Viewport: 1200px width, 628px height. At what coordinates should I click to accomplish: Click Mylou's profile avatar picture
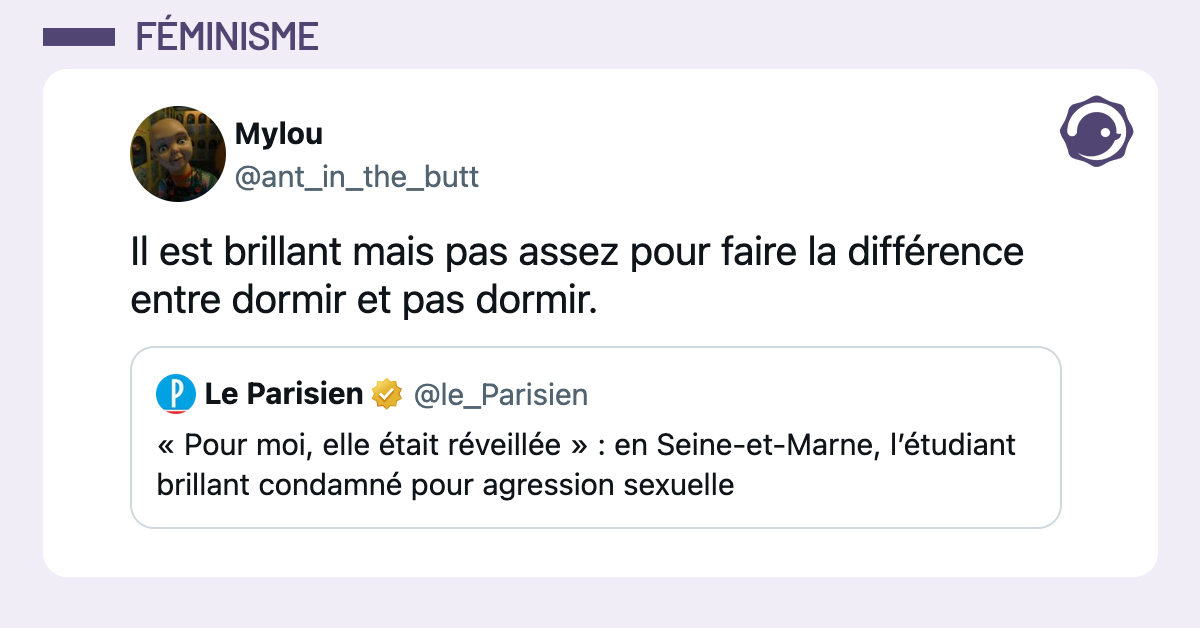(x=178, y=153)
